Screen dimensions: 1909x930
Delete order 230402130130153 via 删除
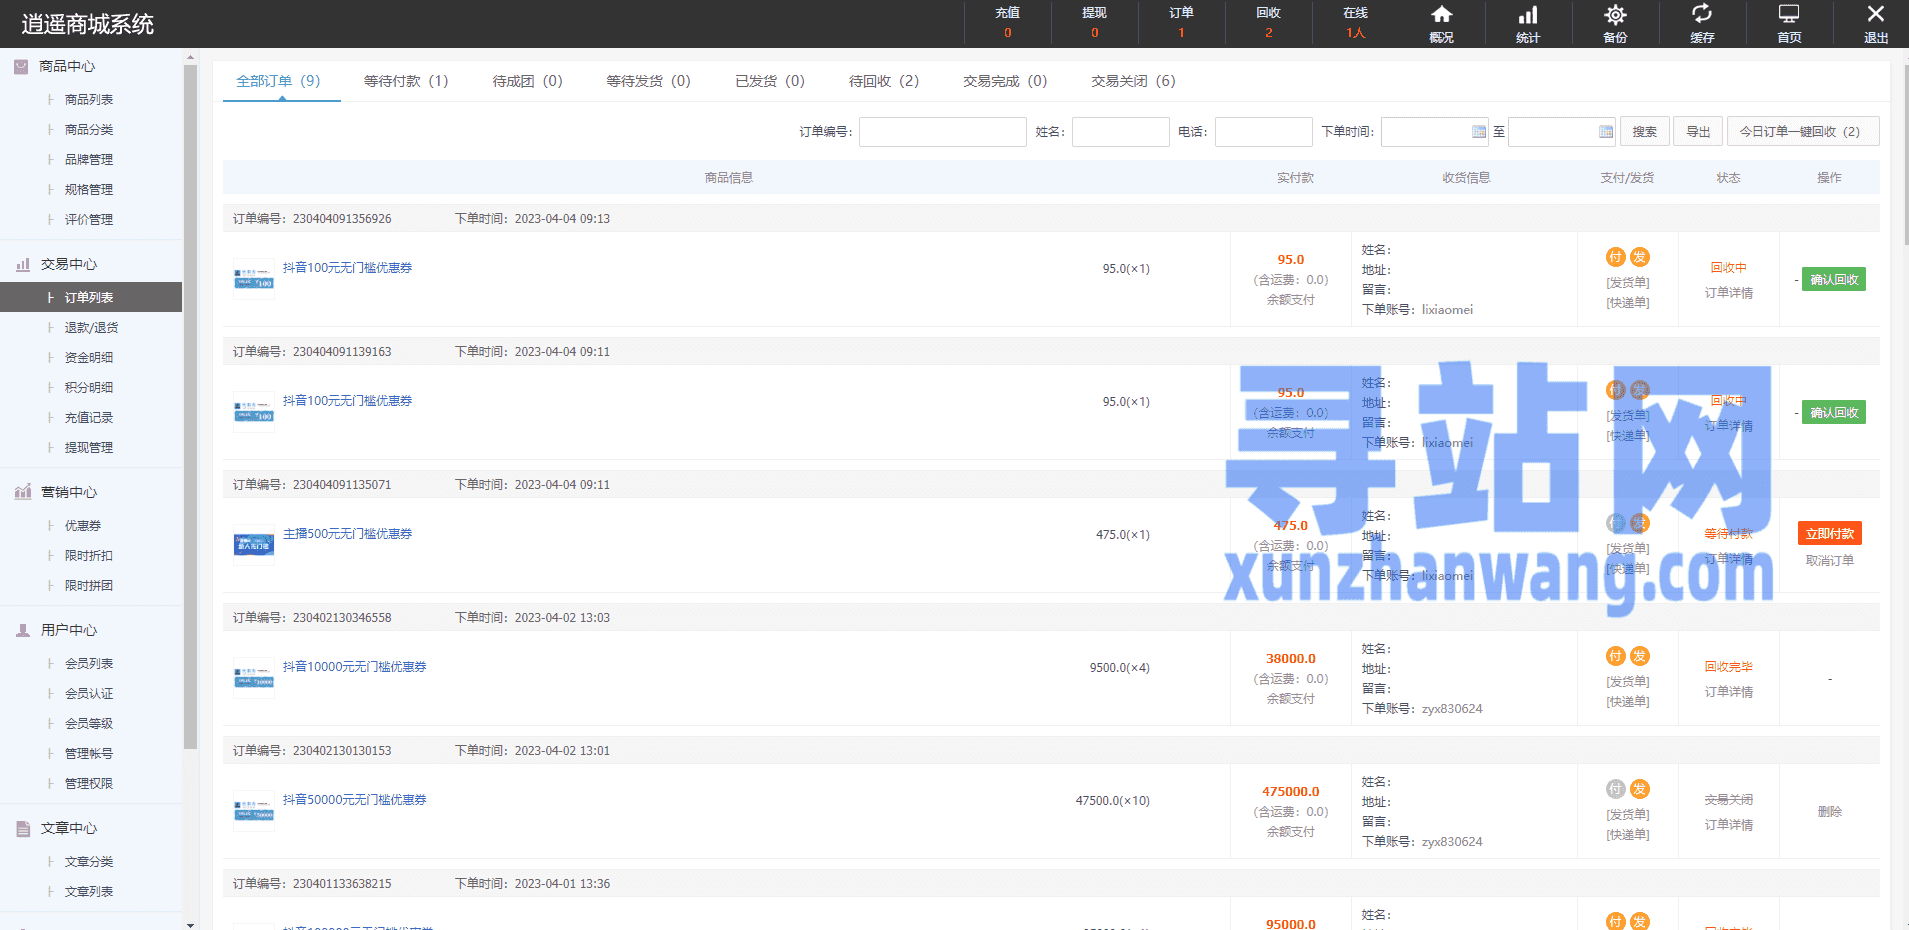pyautogui.click(x=1830, y=812)
